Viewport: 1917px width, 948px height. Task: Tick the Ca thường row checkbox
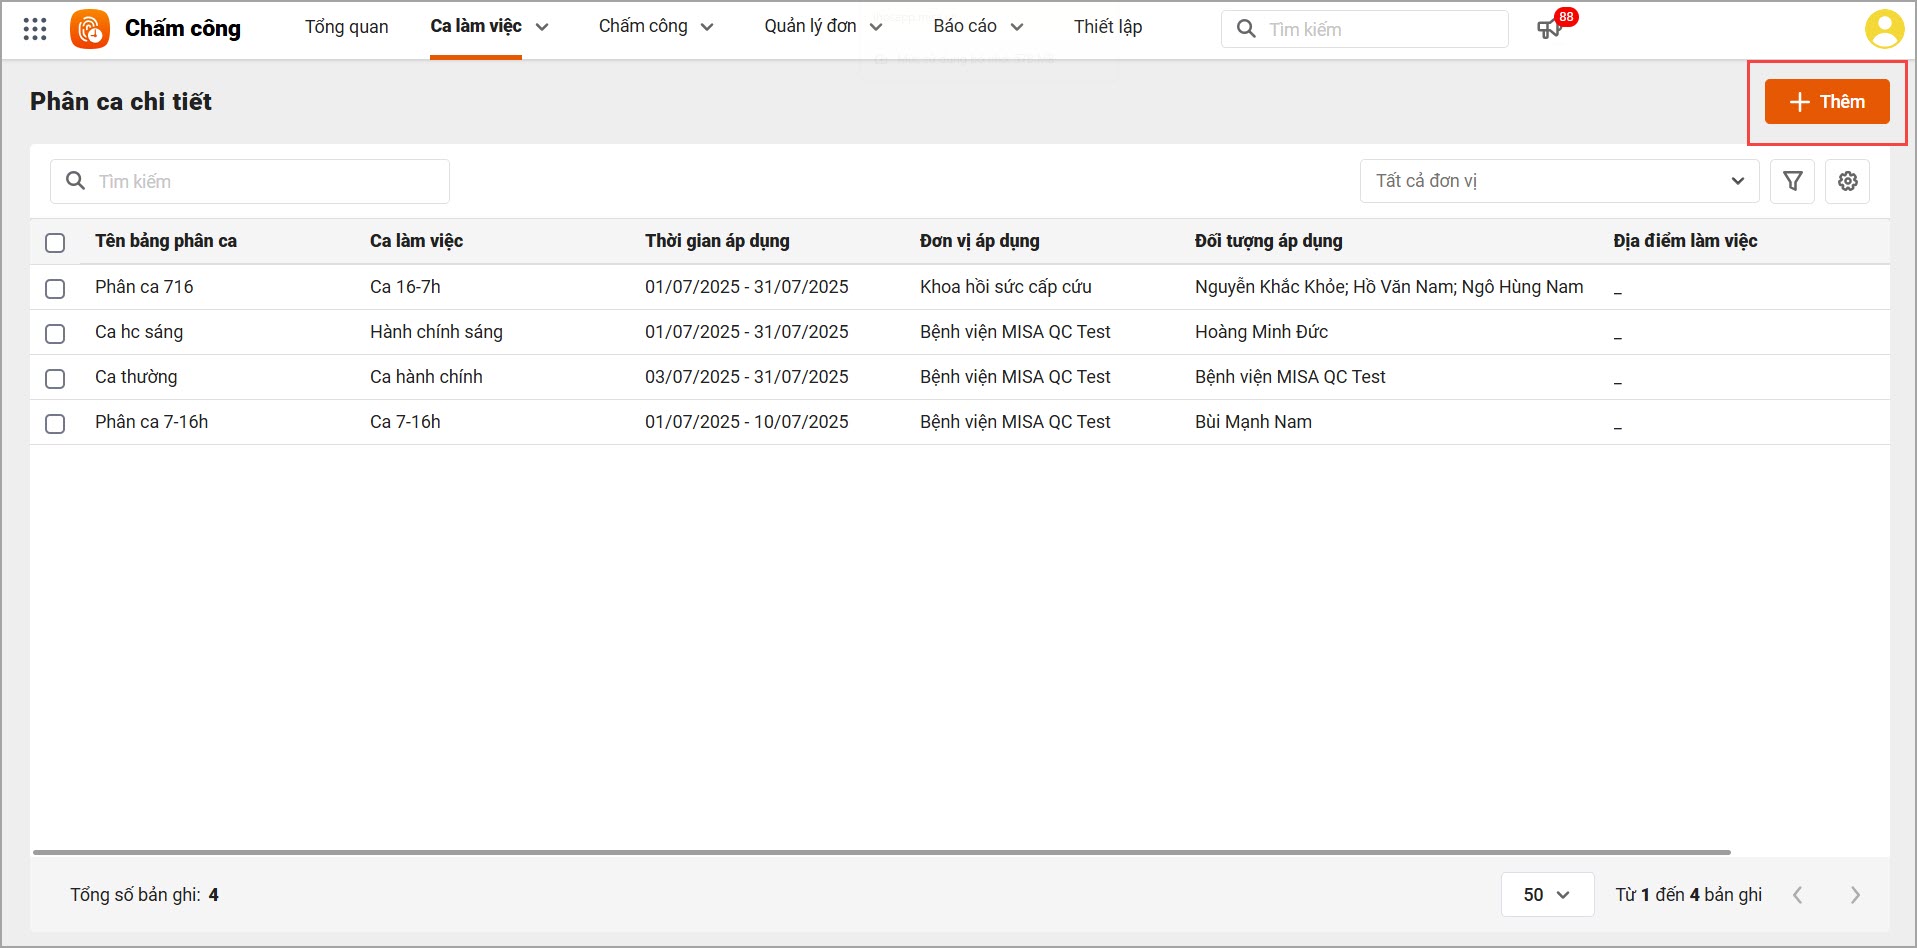click(x=55, y=378)
